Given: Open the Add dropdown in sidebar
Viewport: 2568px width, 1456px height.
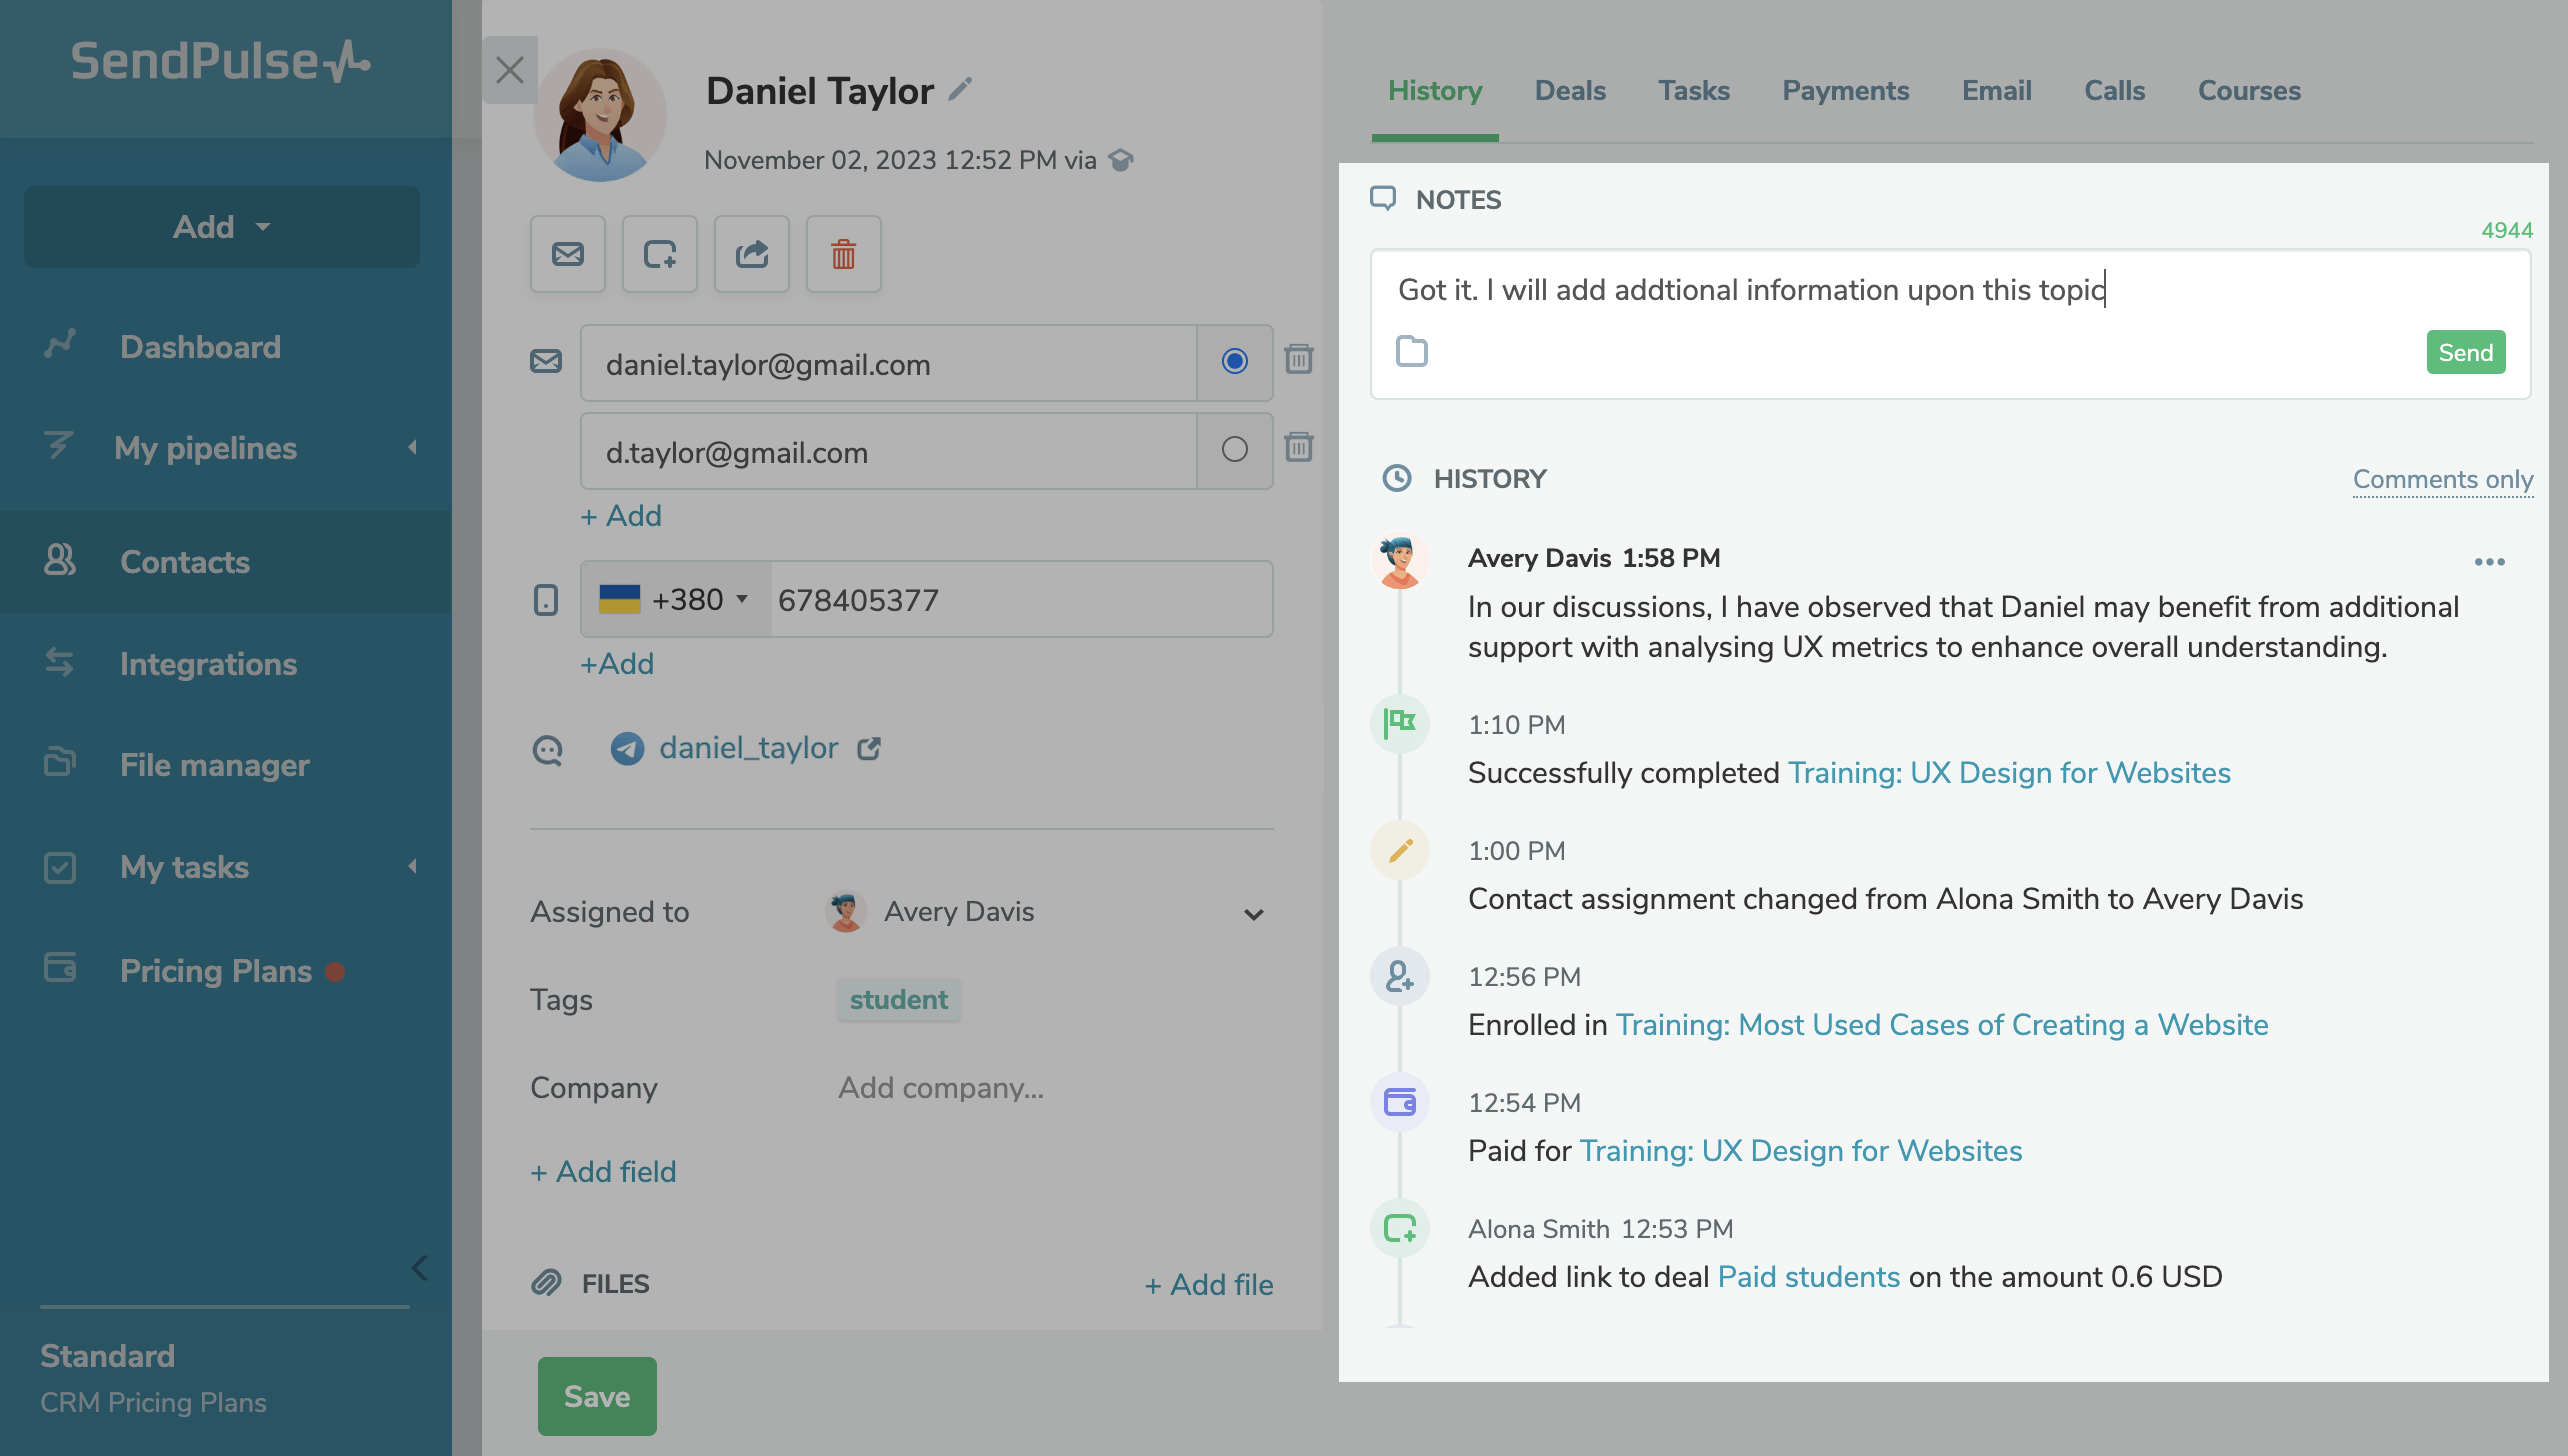Looking at the screenshot, I should pos(222,227).
